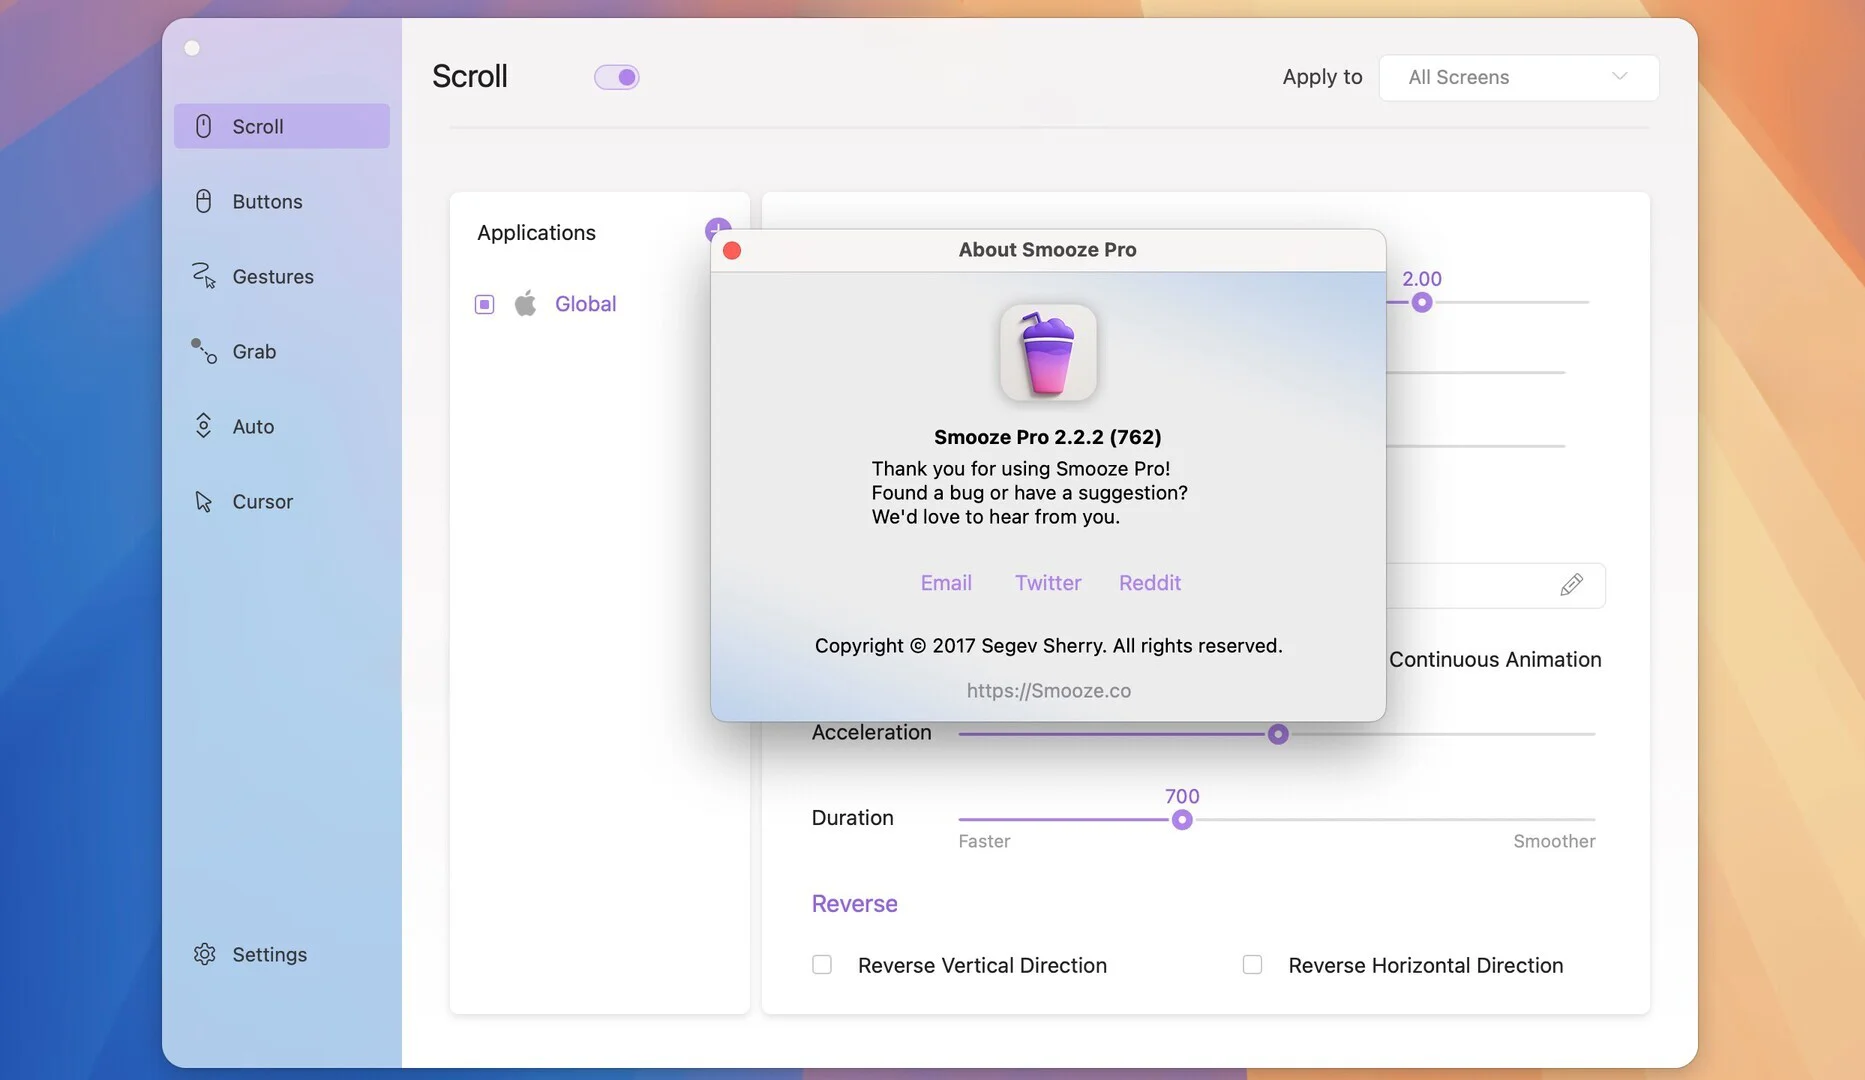The height and width of the screenshot is (1080, 1865).
Task: Click the slider handle labeled 2.00
Action: 1421,302
